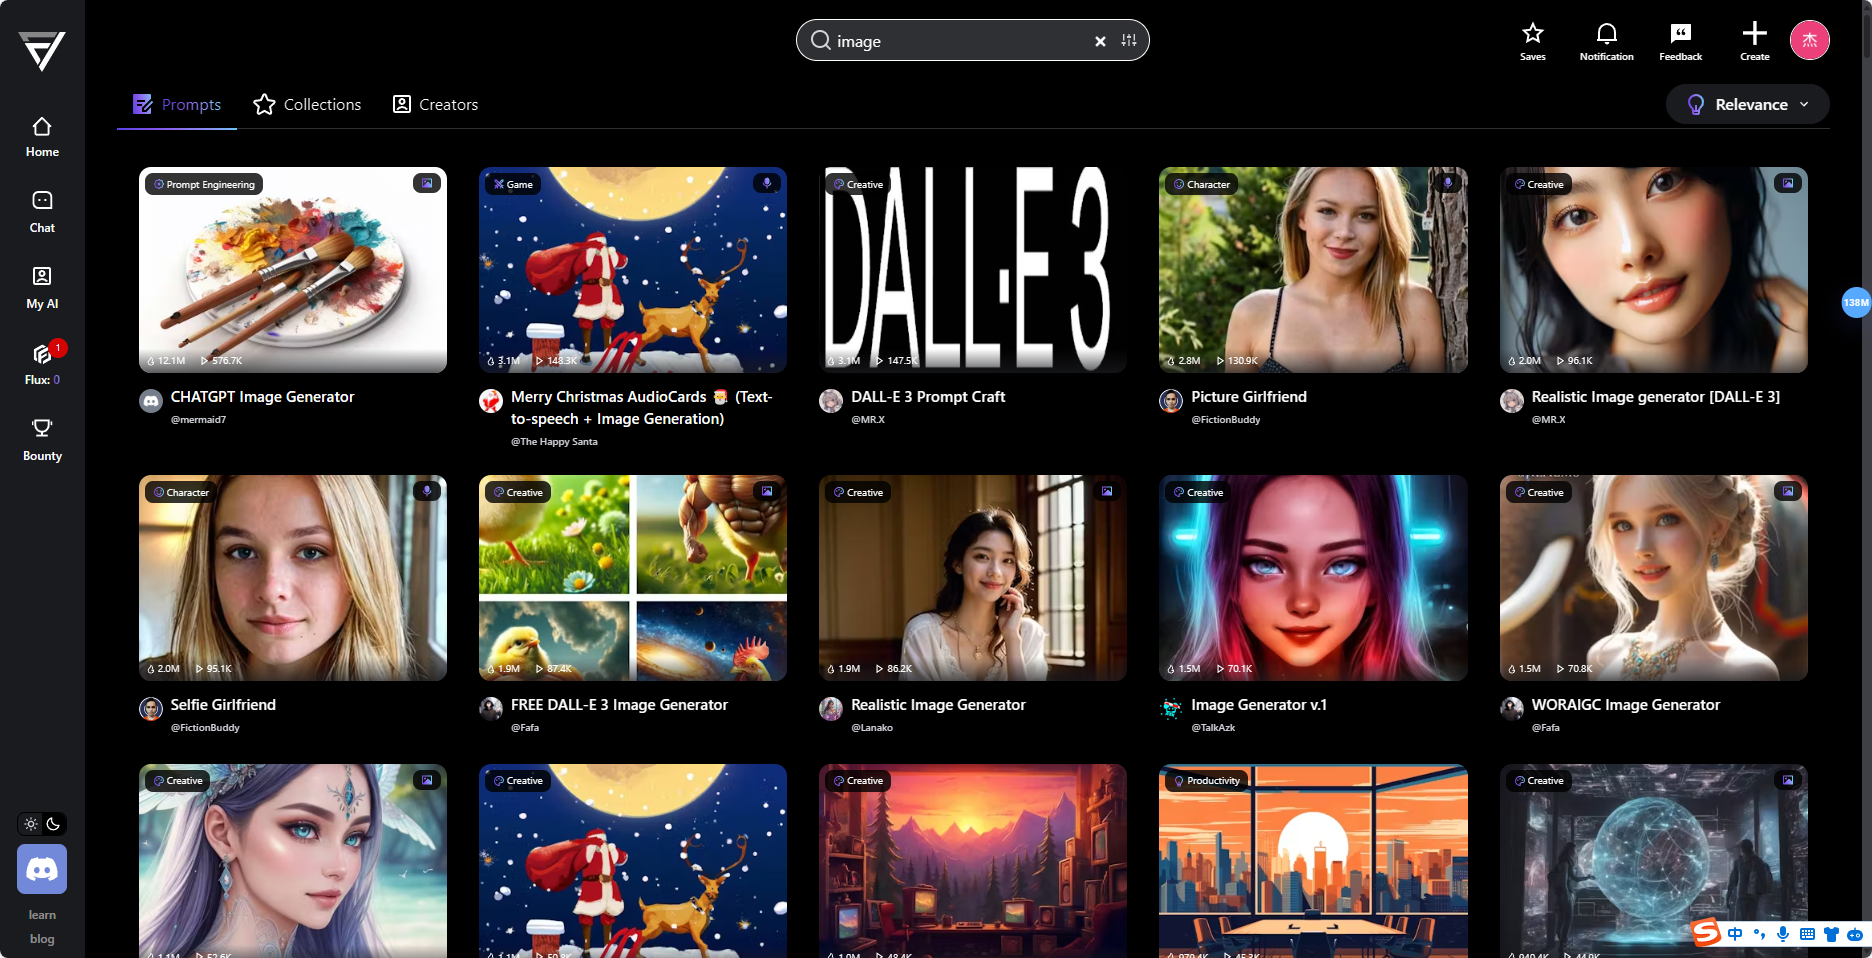
Task: Clear the search box with the X
Action: click(x=1100, y=41)
